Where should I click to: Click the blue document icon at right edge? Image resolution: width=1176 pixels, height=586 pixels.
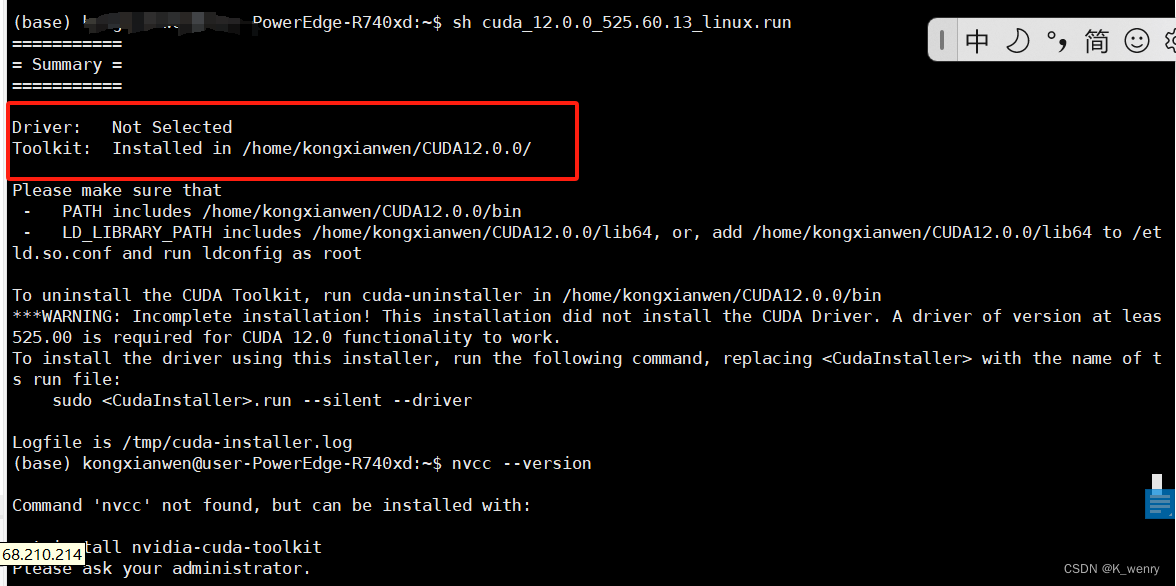(x=1159, y=500)
